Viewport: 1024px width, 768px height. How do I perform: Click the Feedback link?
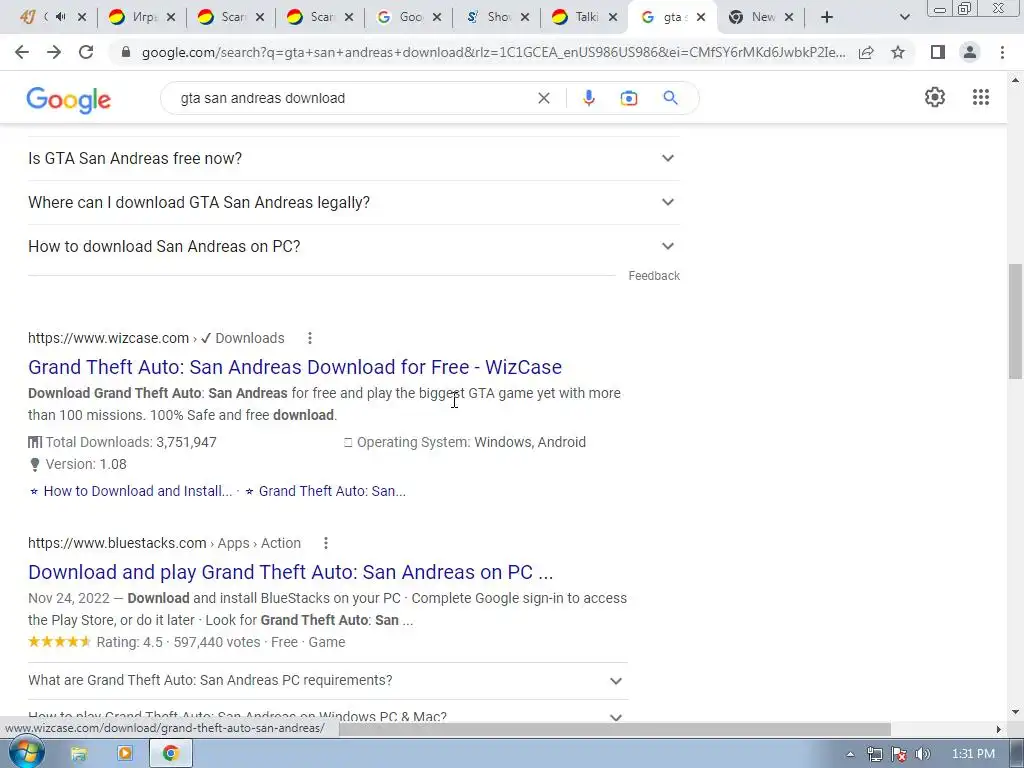(x=654, y=276)
